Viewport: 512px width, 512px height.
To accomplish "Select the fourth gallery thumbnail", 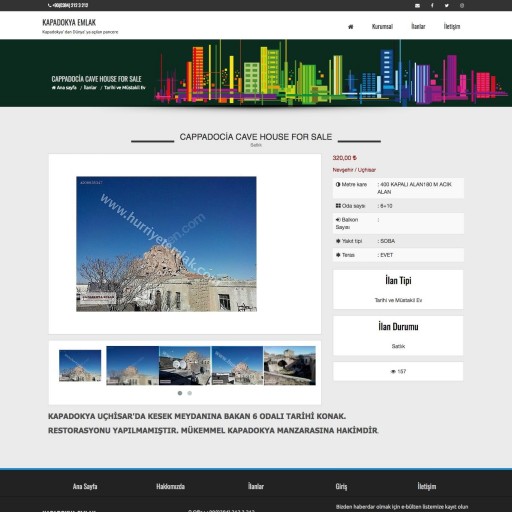I will click(x=237, y=366).
